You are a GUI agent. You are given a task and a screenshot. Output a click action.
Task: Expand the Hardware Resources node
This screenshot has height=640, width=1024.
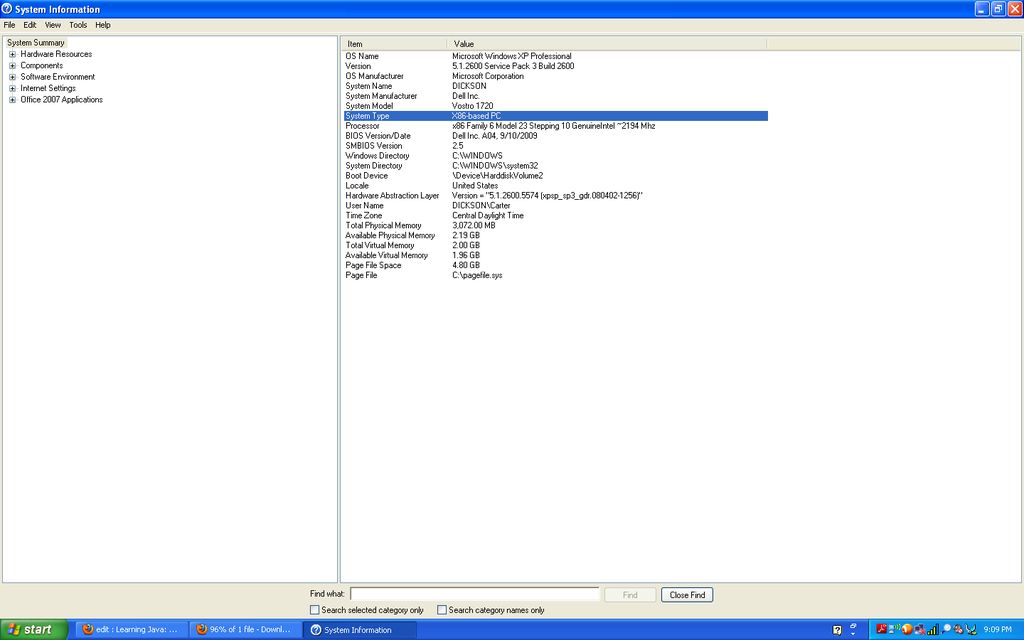point(12,54)
